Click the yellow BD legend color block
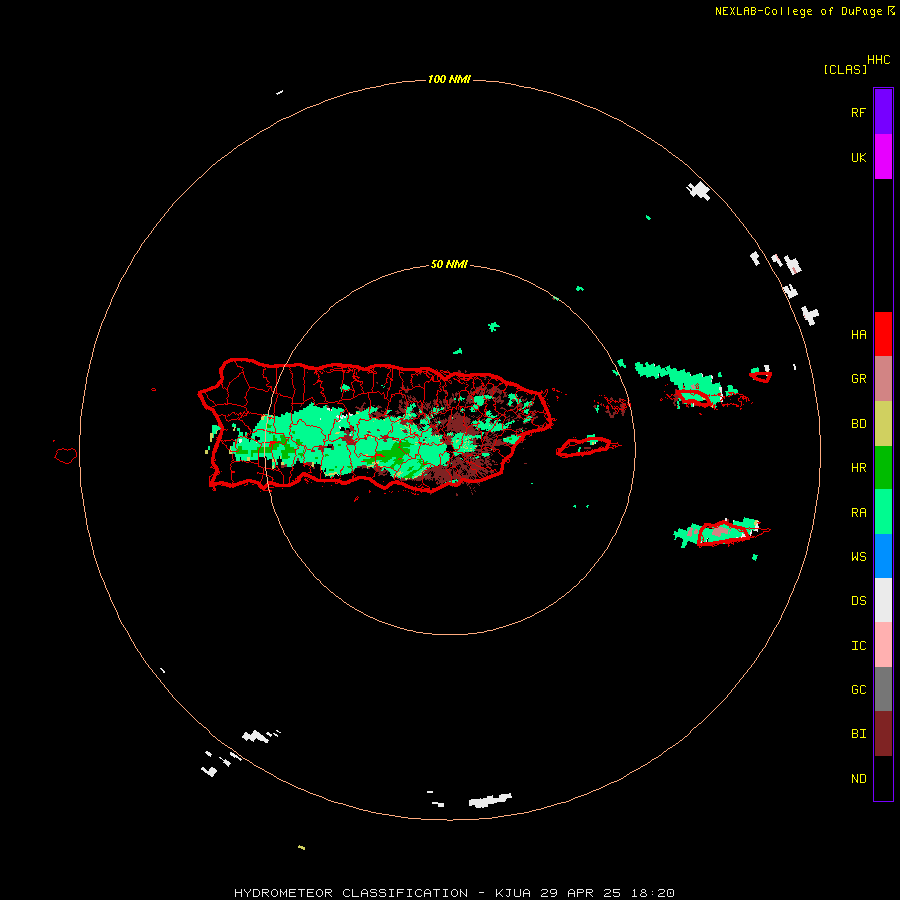Screen dimensions: 900x900 (x=883, y=424)
